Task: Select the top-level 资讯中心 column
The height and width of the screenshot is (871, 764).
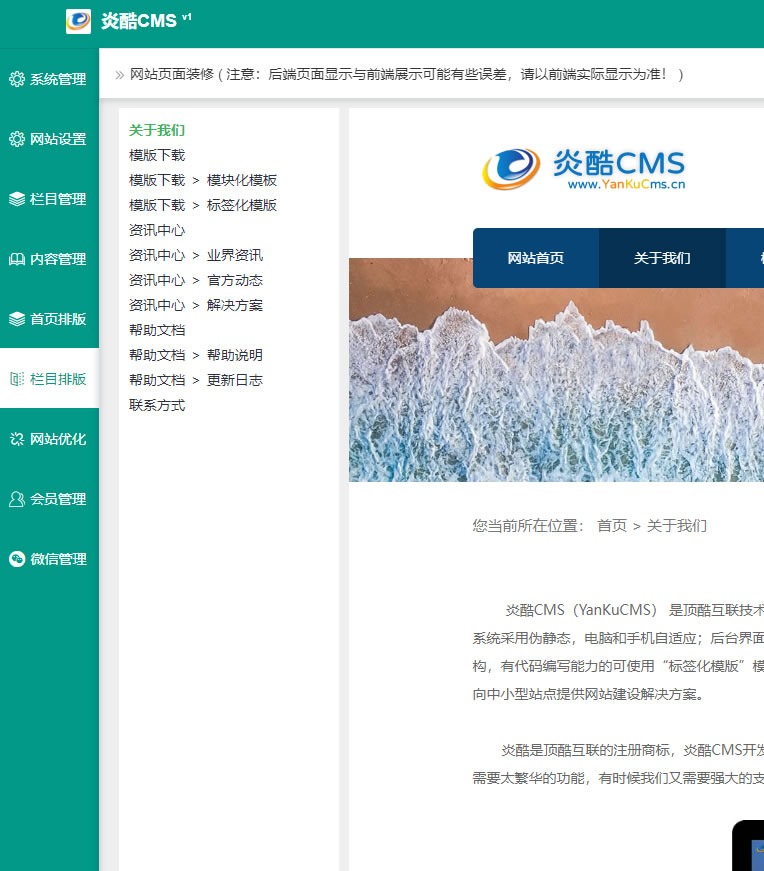Action: click(x=157, y=230)
